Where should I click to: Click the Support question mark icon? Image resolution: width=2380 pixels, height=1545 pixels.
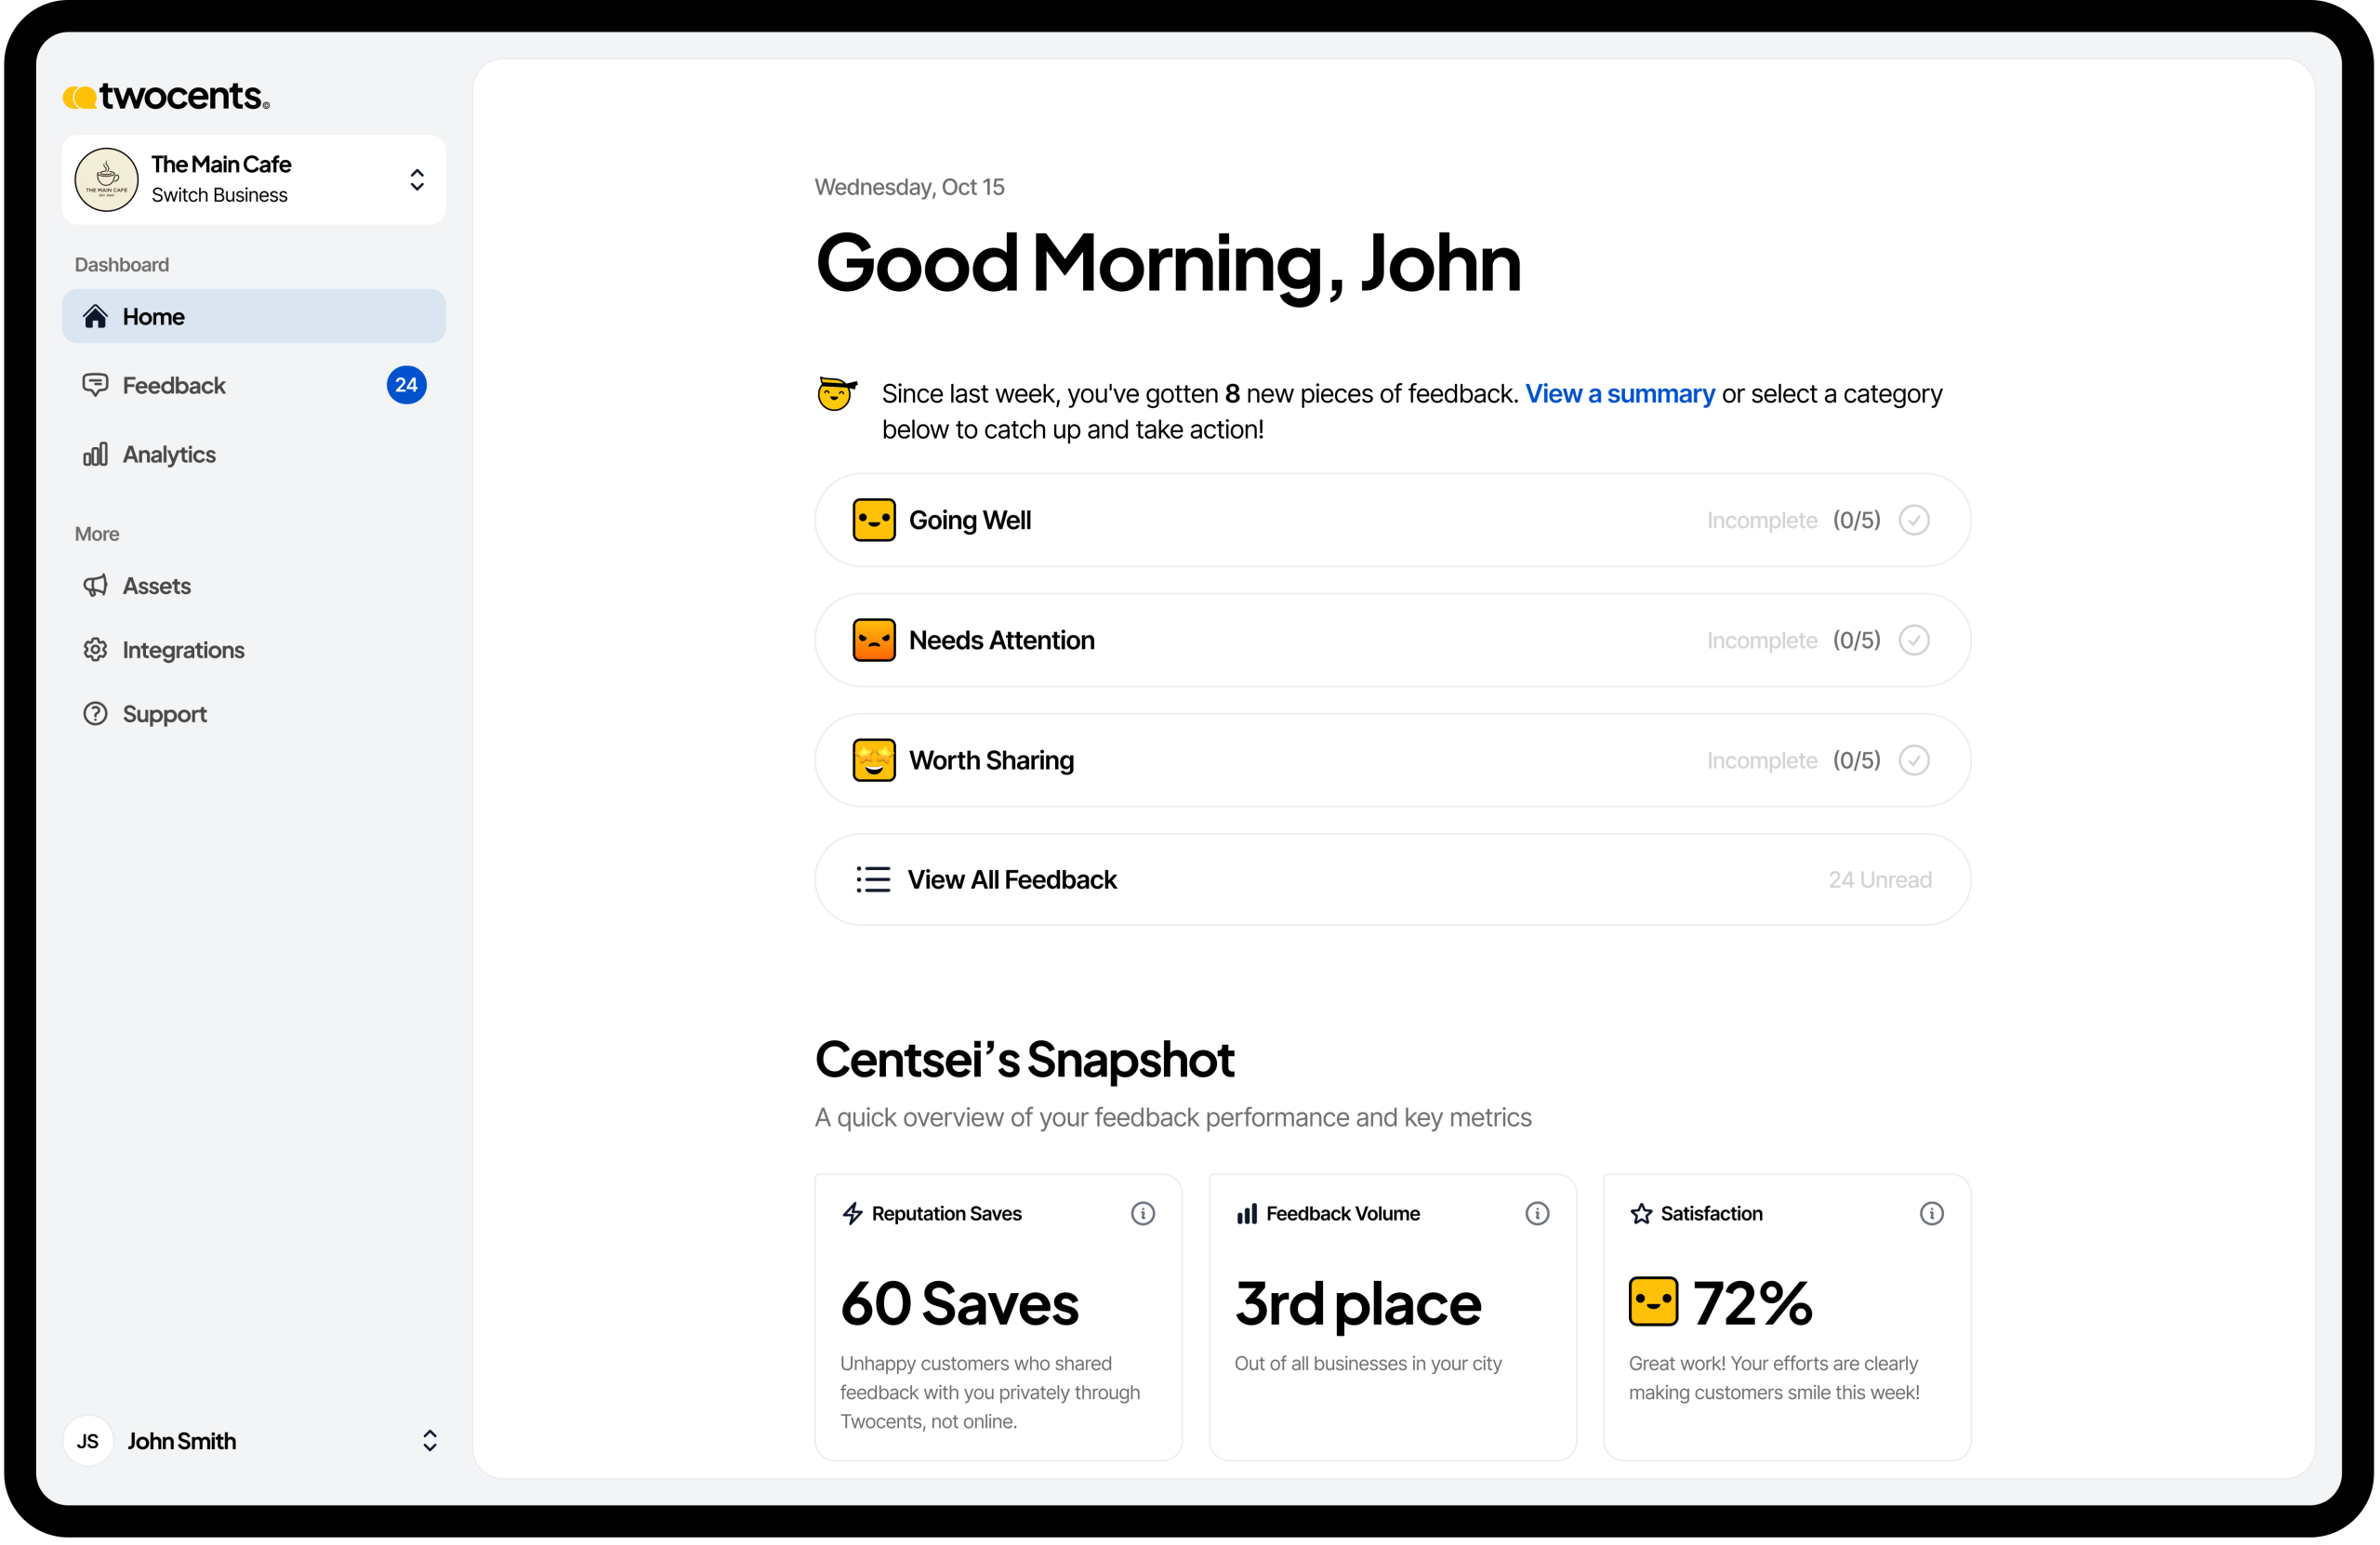coord(95,714)
